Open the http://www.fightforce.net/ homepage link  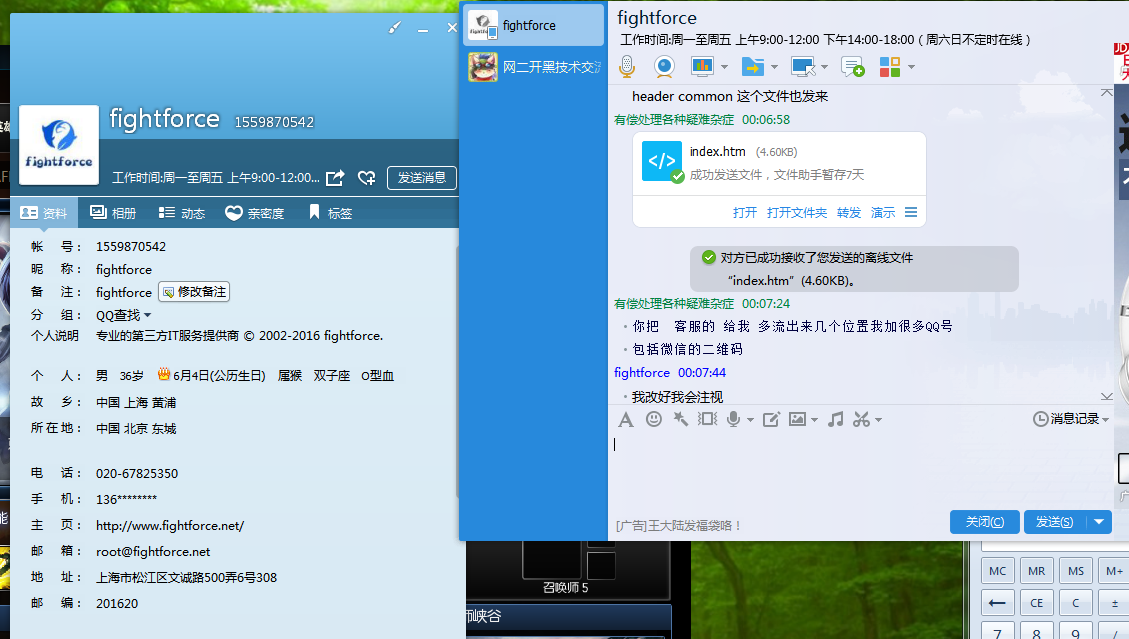170,526
